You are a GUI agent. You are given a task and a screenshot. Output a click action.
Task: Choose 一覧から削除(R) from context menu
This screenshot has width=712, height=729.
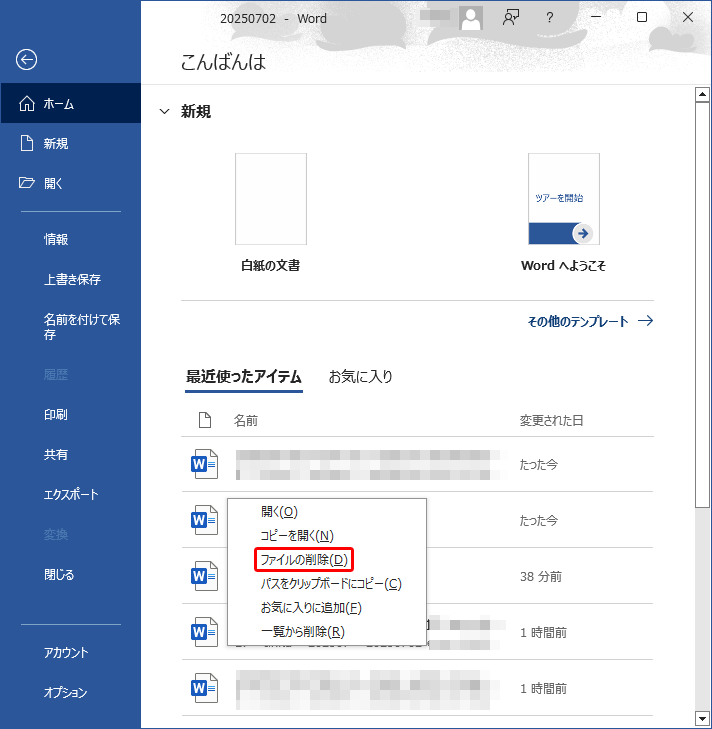(327, 631)
